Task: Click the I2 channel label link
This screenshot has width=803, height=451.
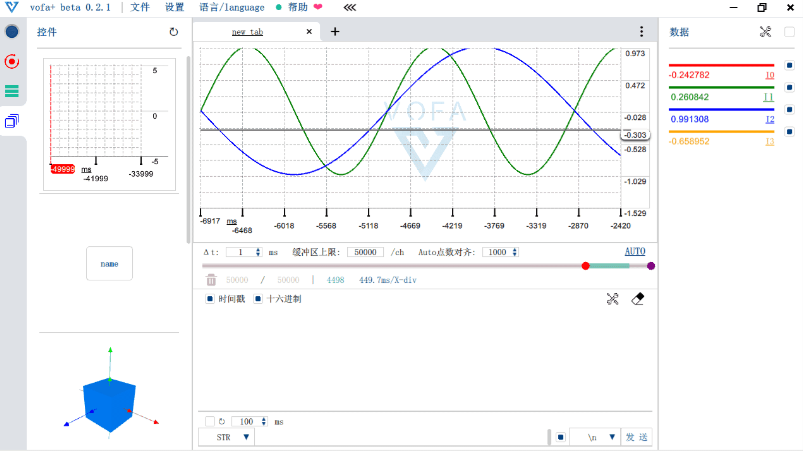Action: pos(769,119)
